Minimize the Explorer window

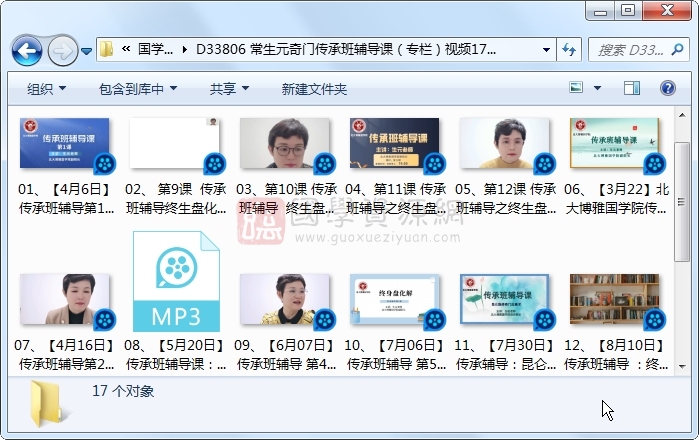pos(600,11)
